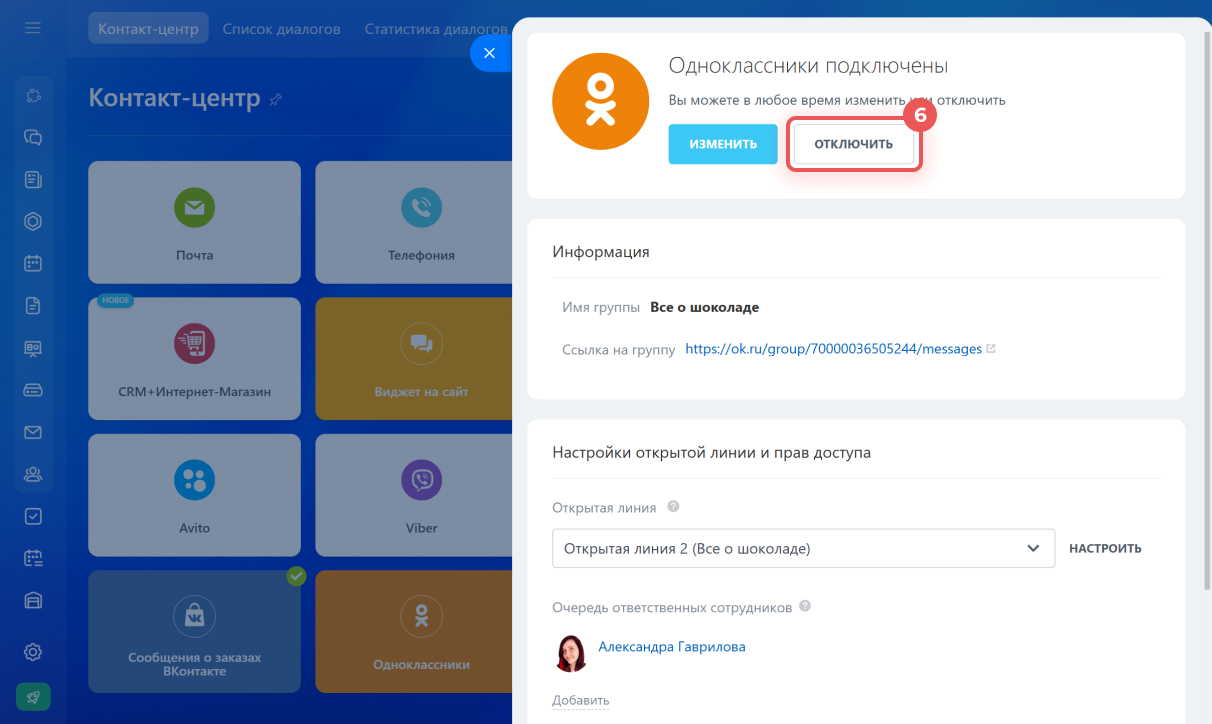Screen dimensions: 1212x724
Task: Click the НАСТРОИТЬ button
Action: 1105,548
